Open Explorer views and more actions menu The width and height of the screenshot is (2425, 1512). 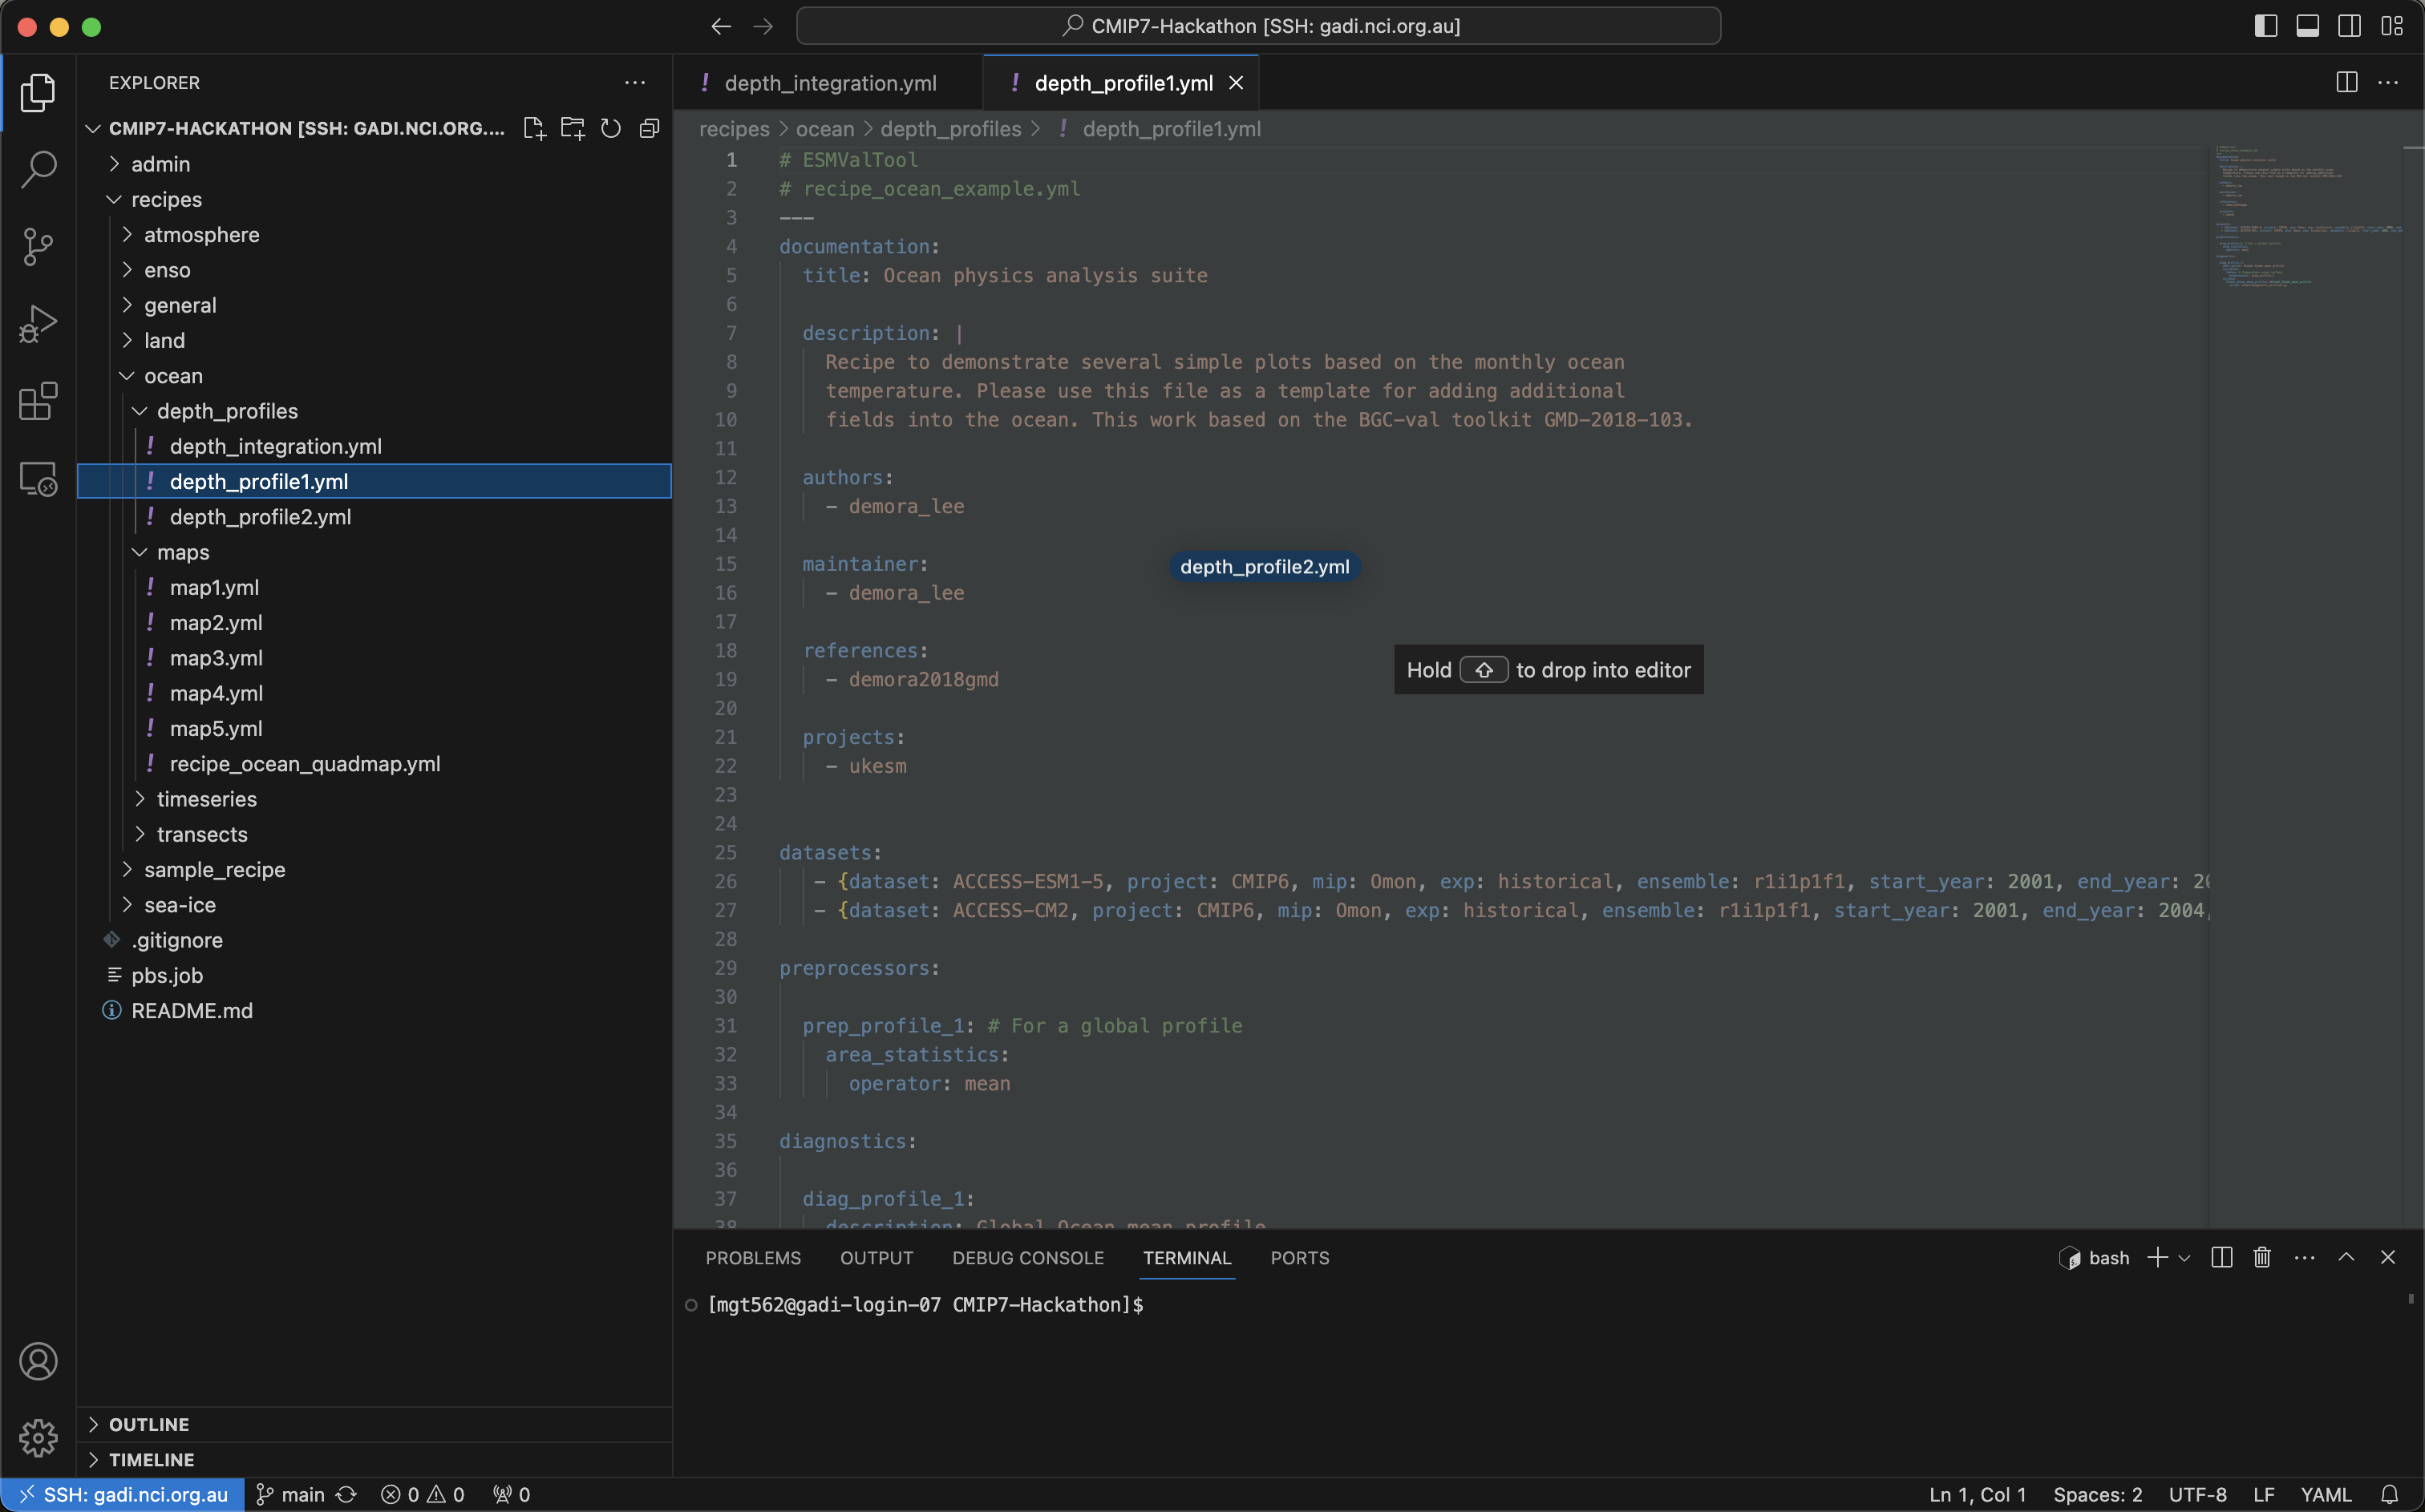(635, 82)
